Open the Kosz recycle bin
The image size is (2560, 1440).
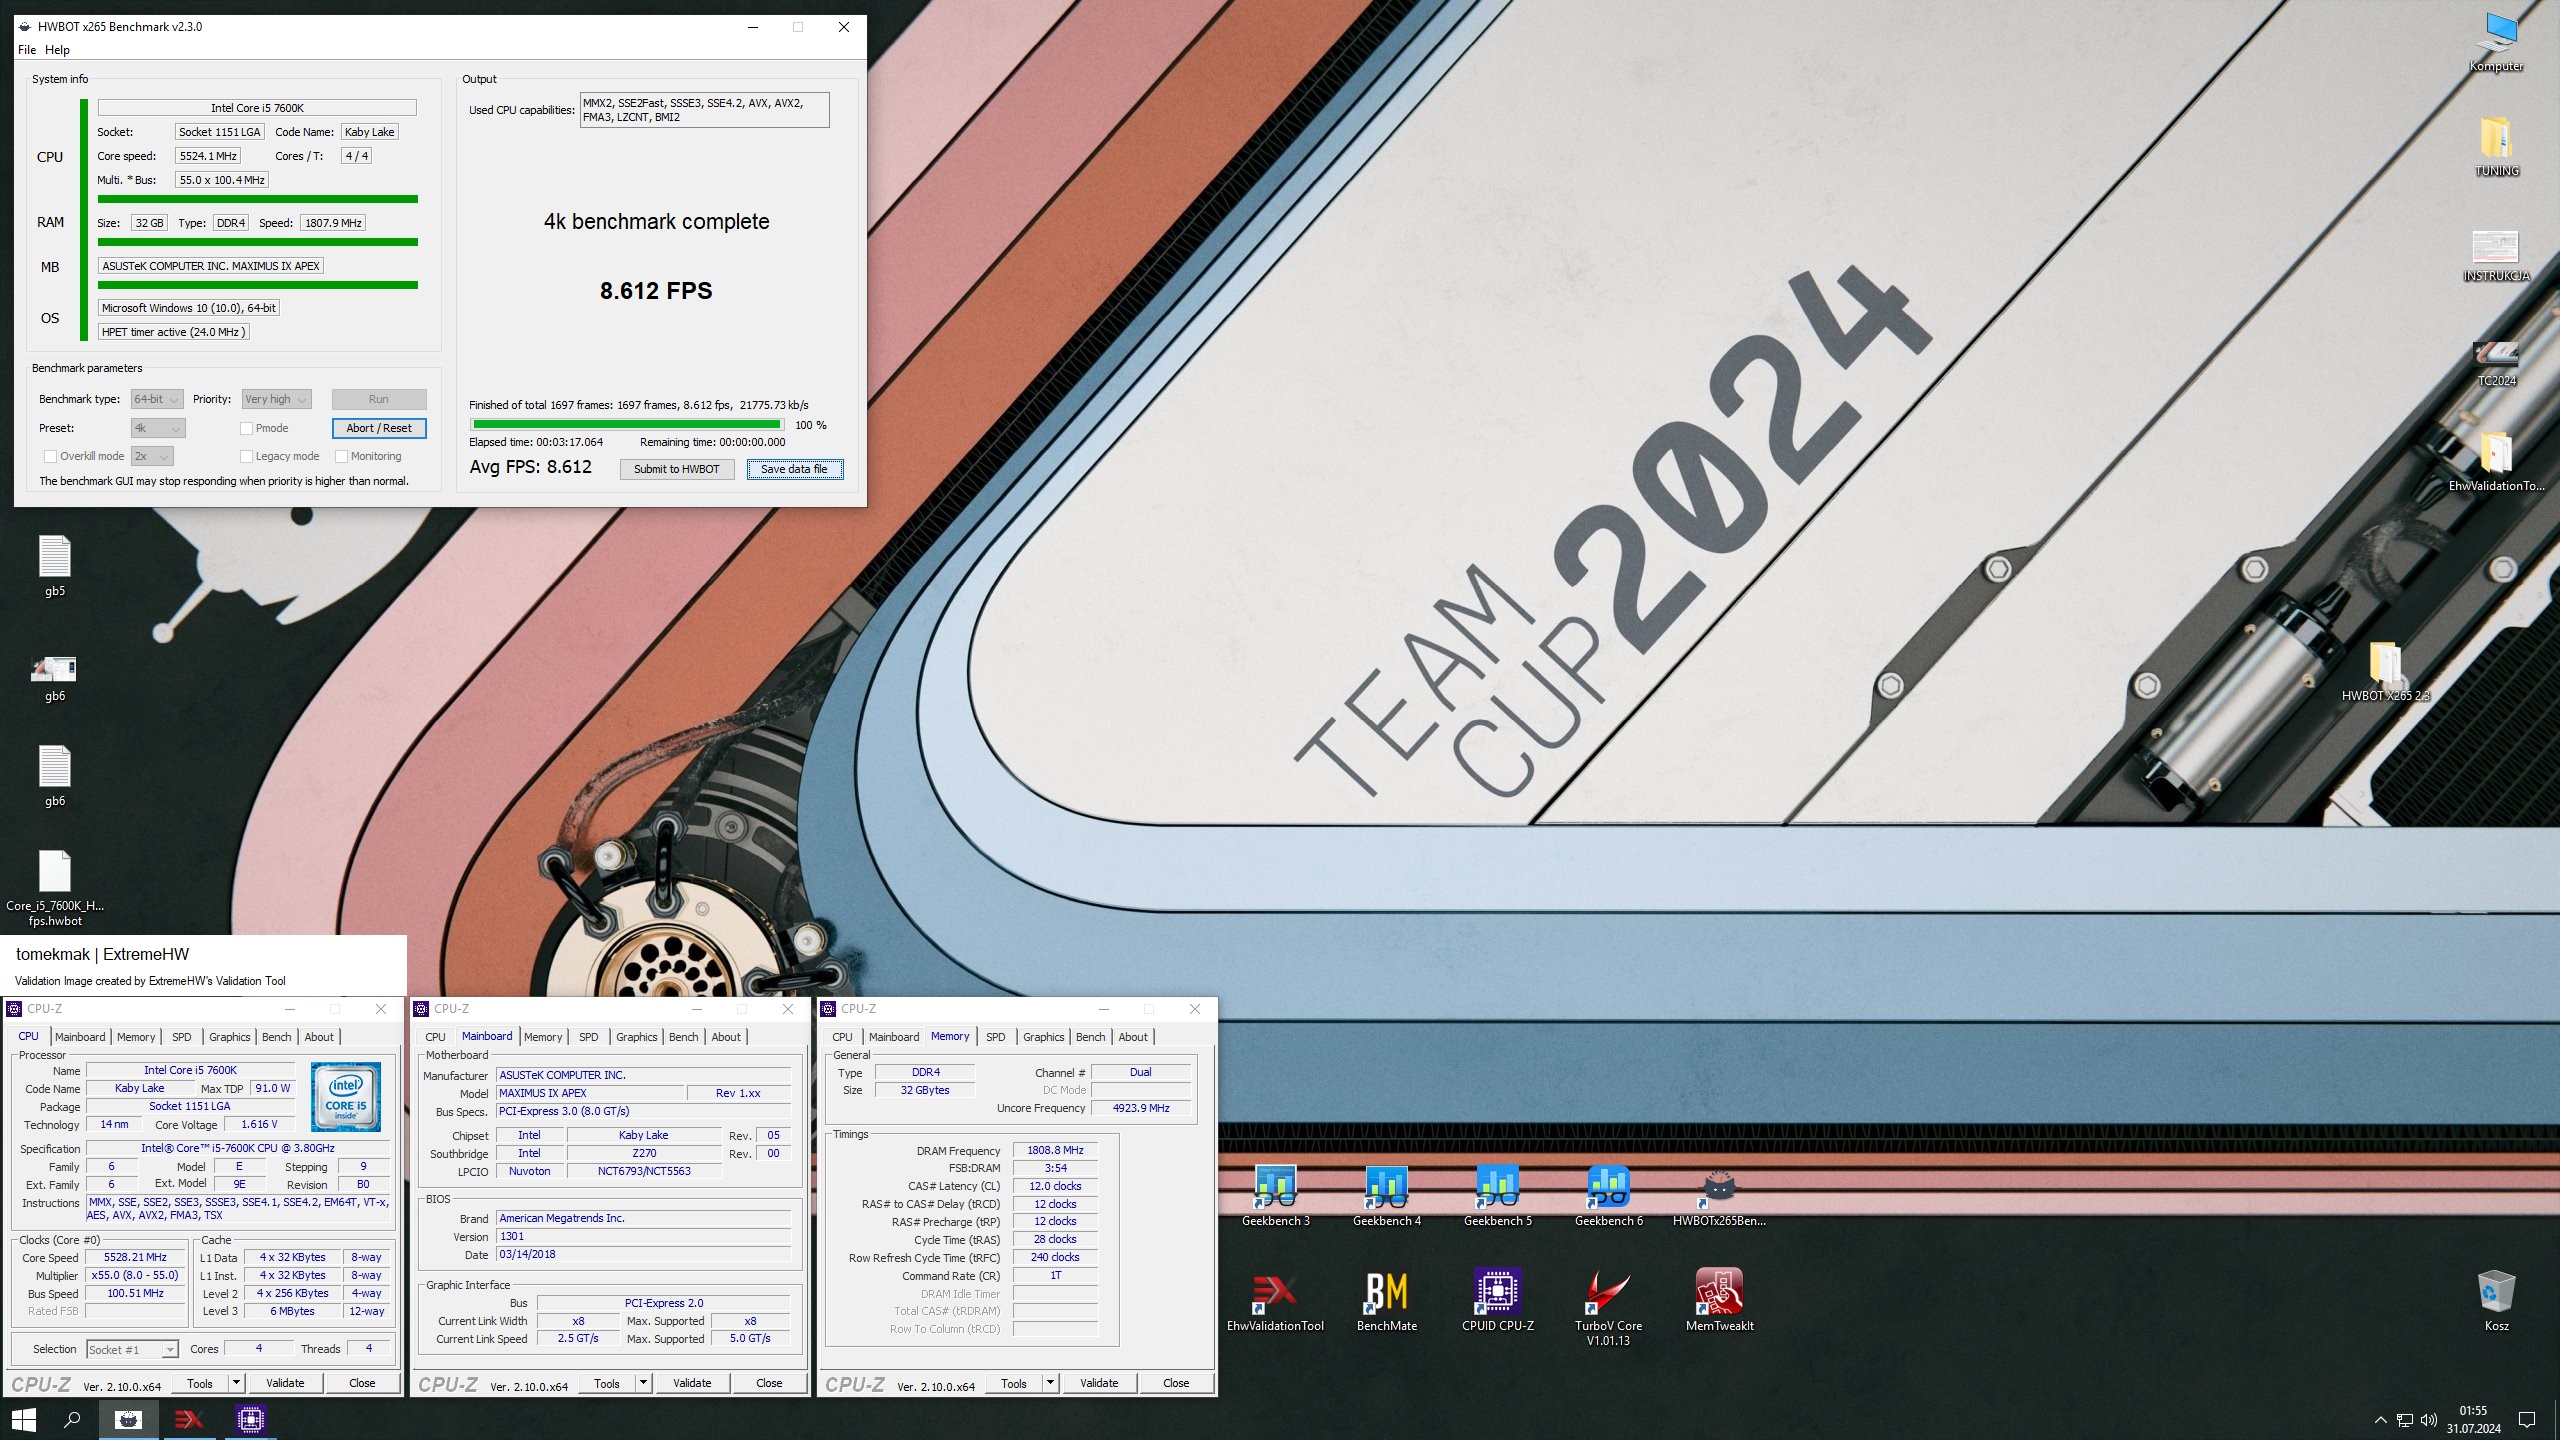[x=2496, y=1300]
